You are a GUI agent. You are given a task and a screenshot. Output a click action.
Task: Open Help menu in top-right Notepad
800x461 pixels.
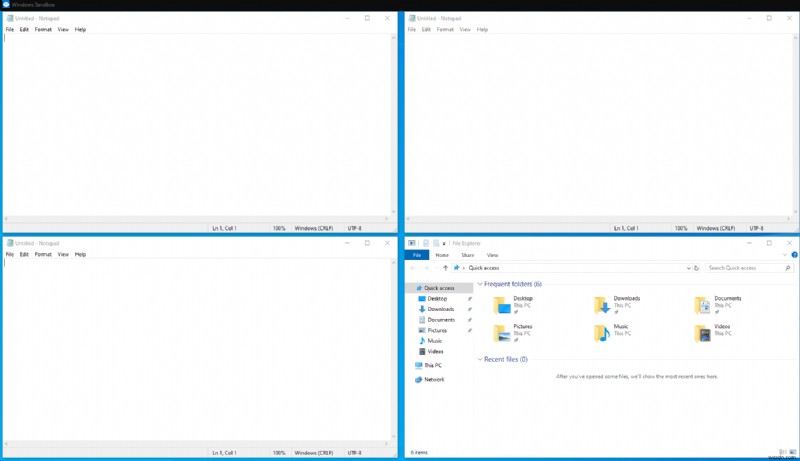483,30
